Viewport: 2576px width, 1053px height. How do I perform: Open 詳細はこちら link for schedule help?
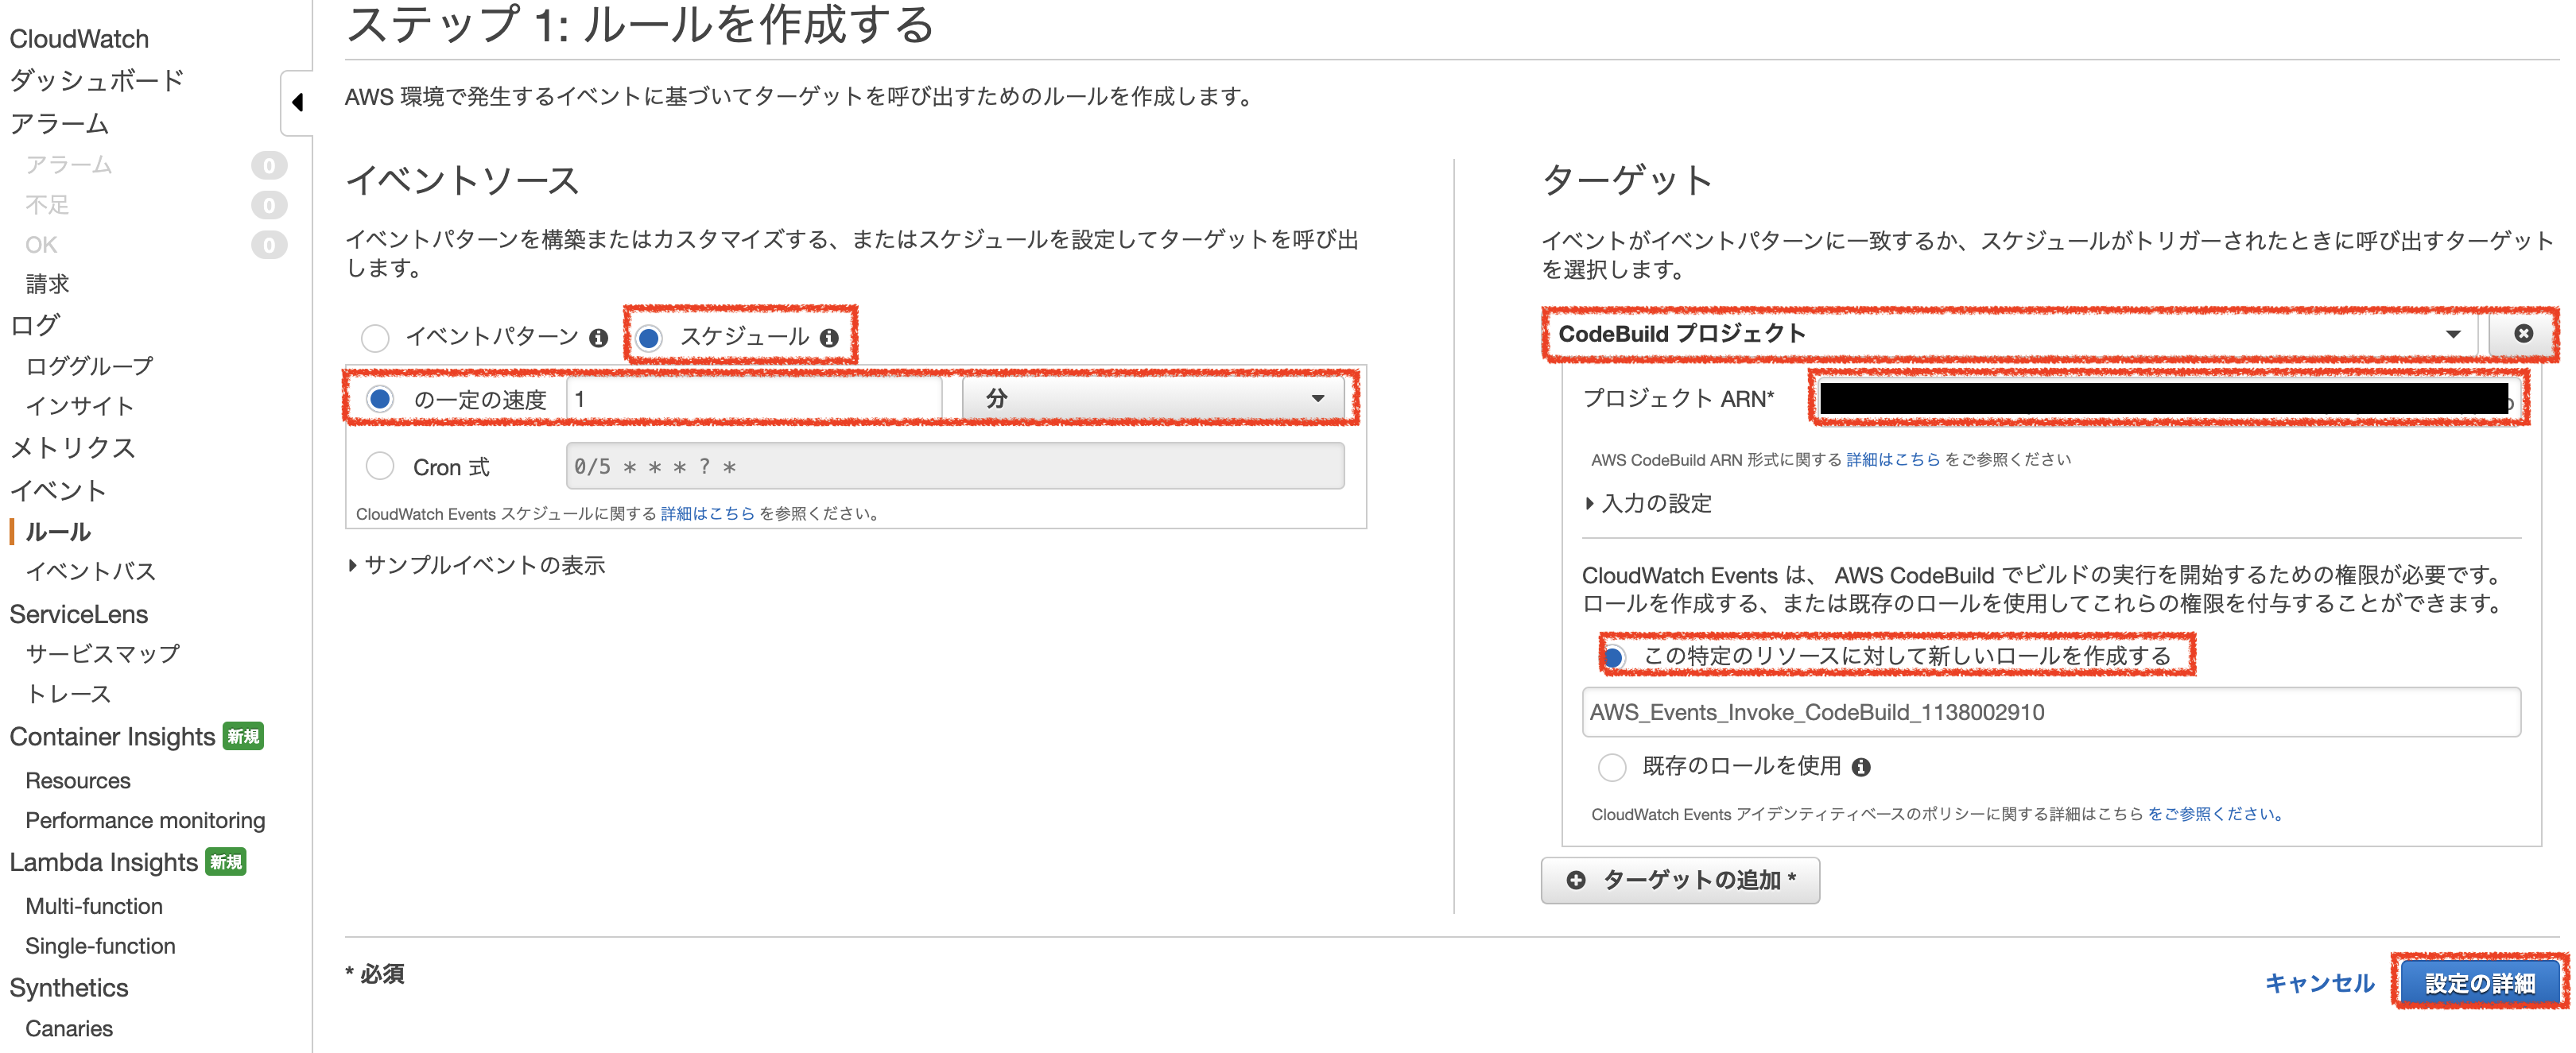click(x=708, y=513)
